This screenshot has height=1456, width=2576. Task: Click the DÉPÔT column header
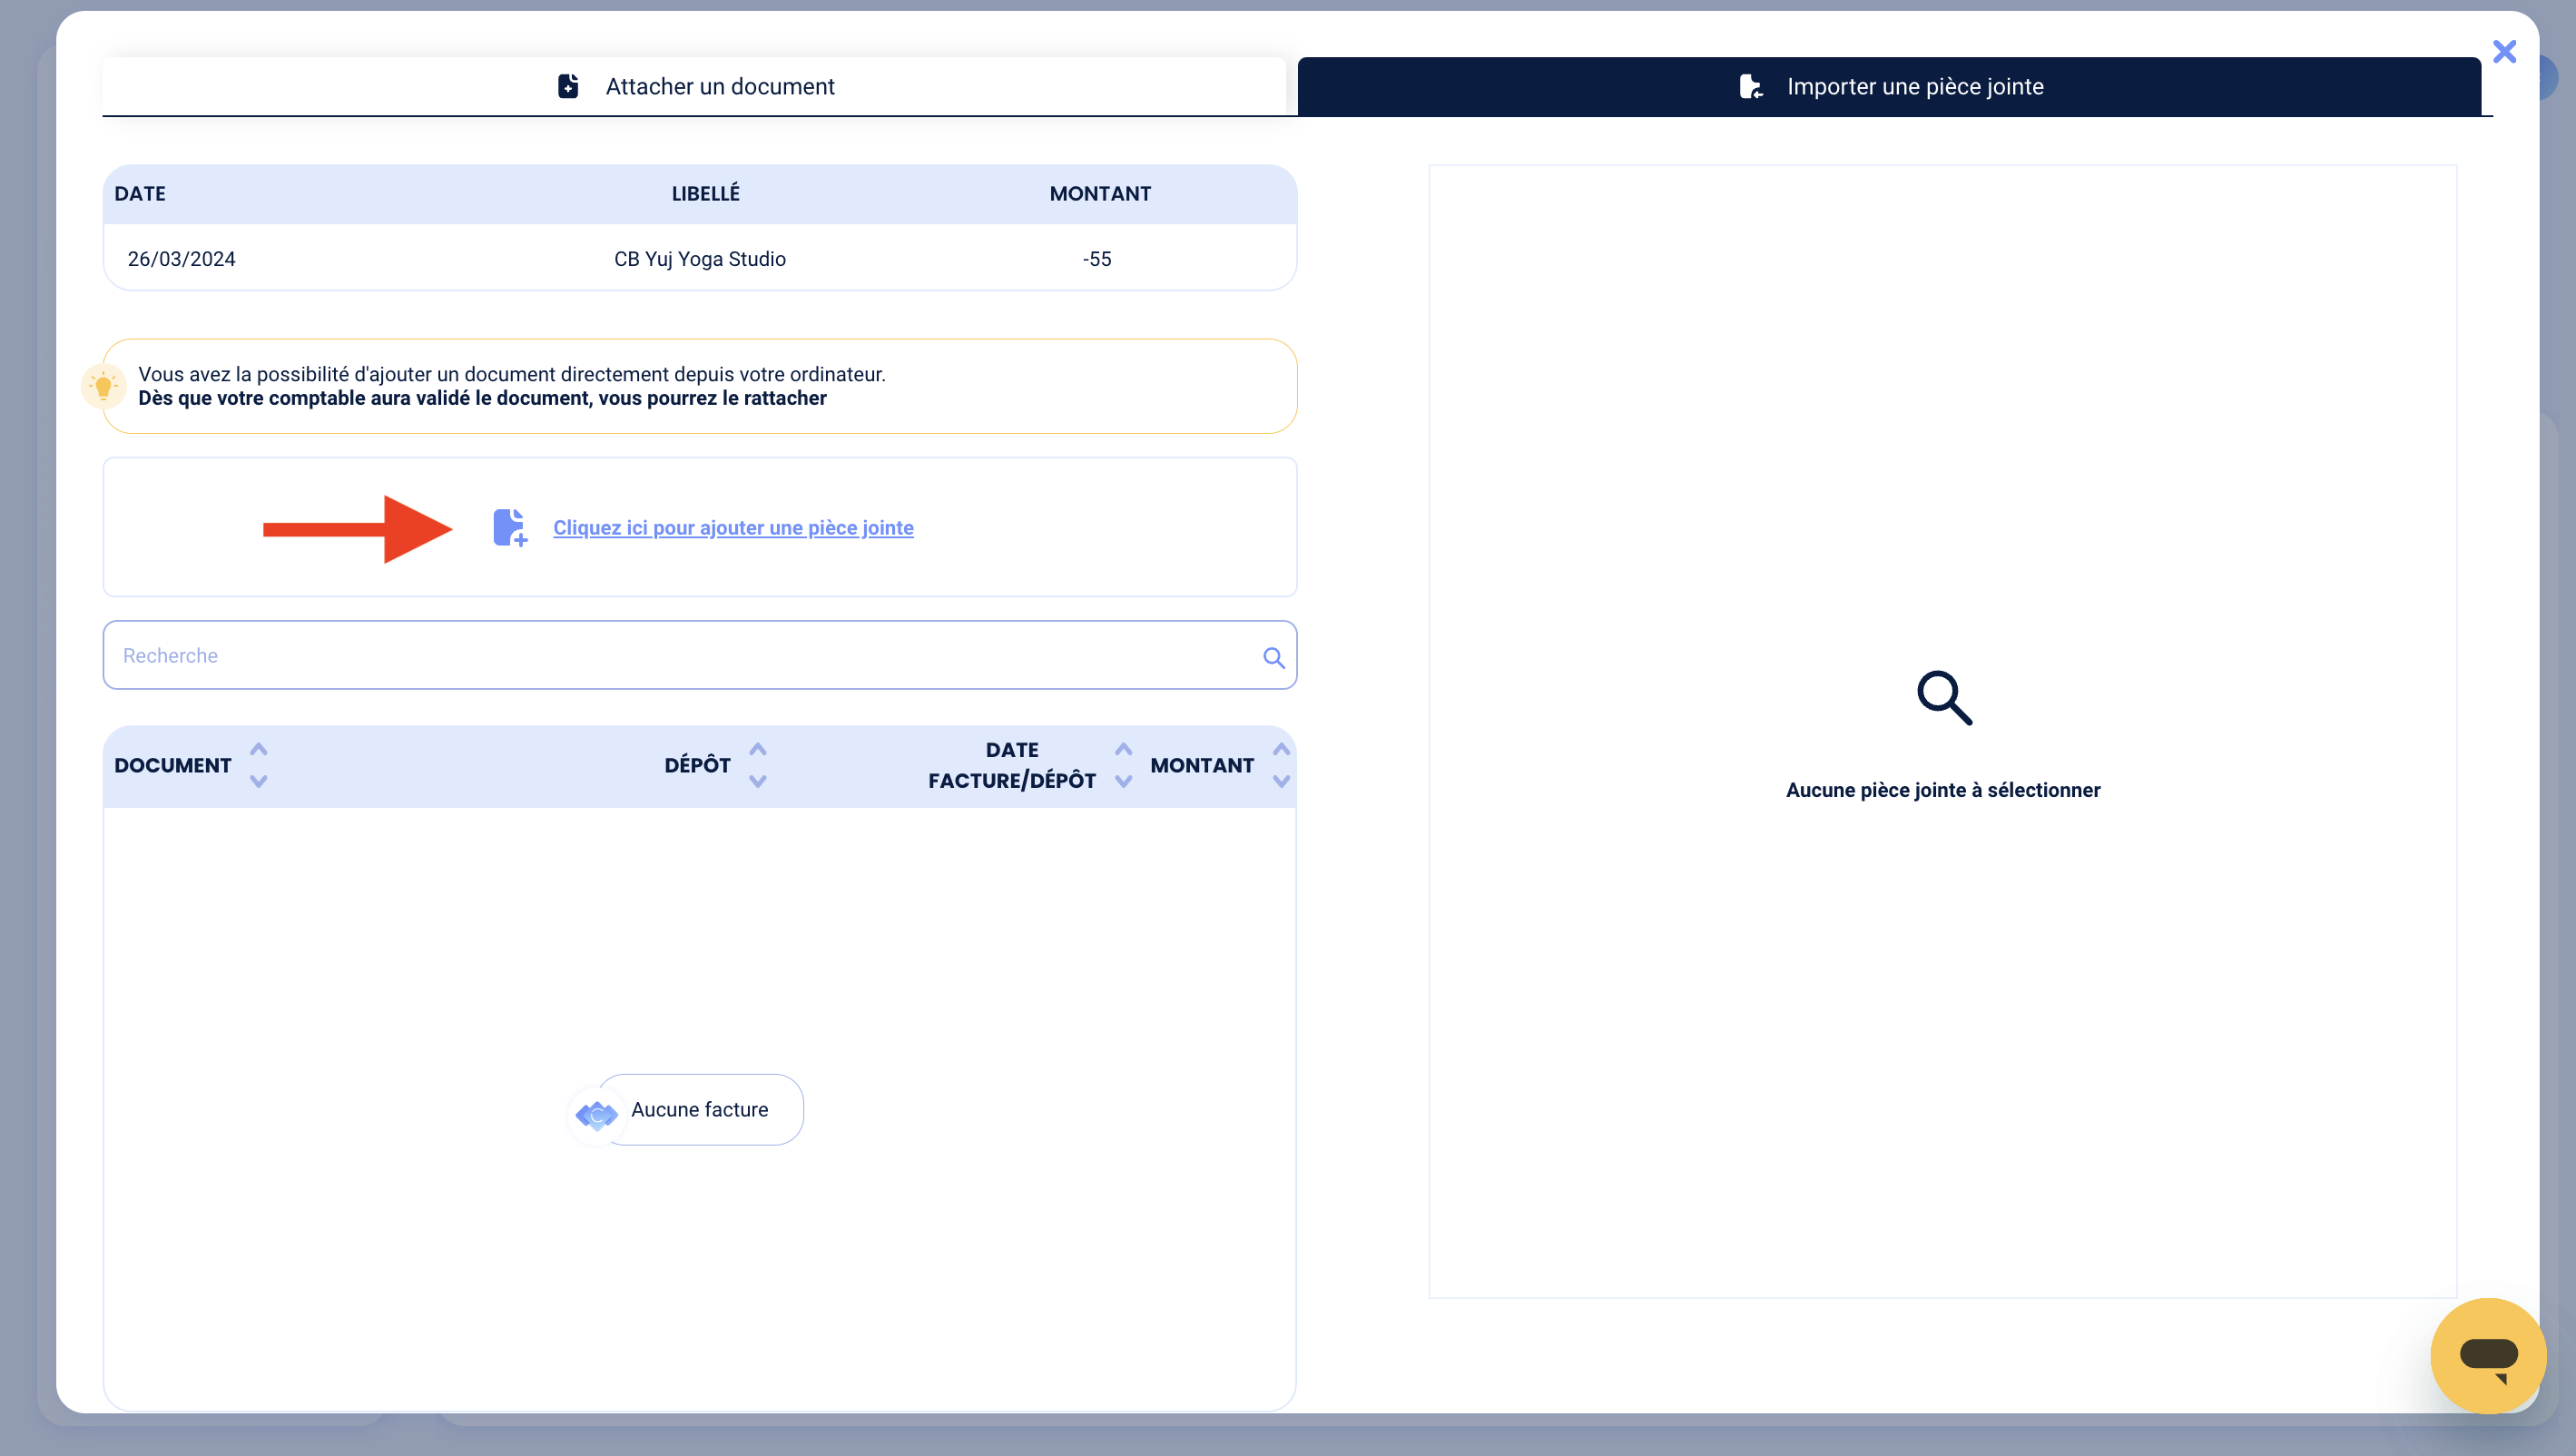(698, 765)
